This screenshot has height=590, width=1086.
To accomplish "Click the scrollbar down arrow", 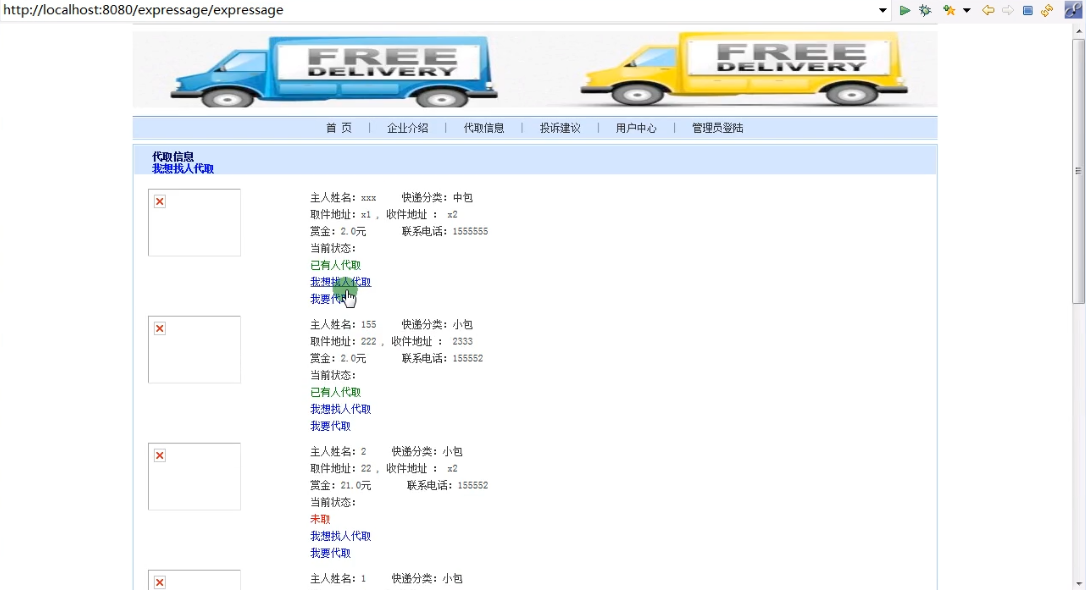I will coord(1078,584).
